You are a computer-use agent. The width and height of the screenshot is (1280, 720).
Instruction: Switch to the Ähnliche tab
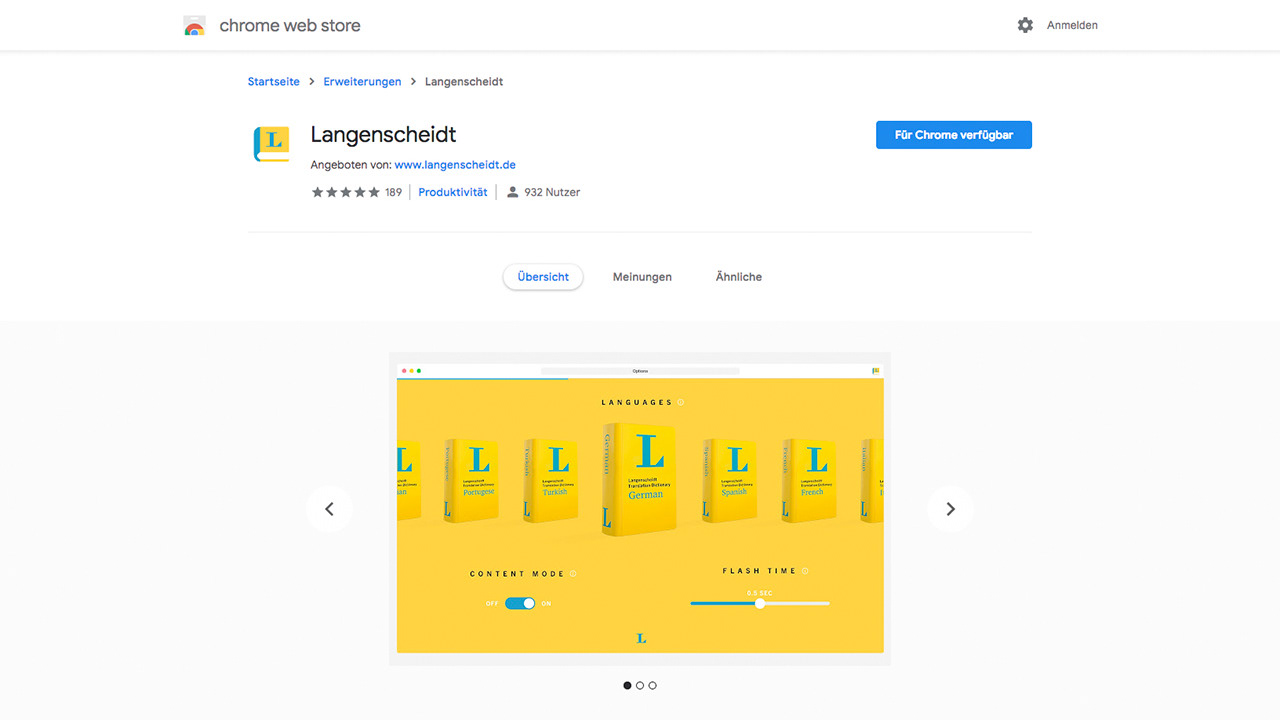point(739,277)
